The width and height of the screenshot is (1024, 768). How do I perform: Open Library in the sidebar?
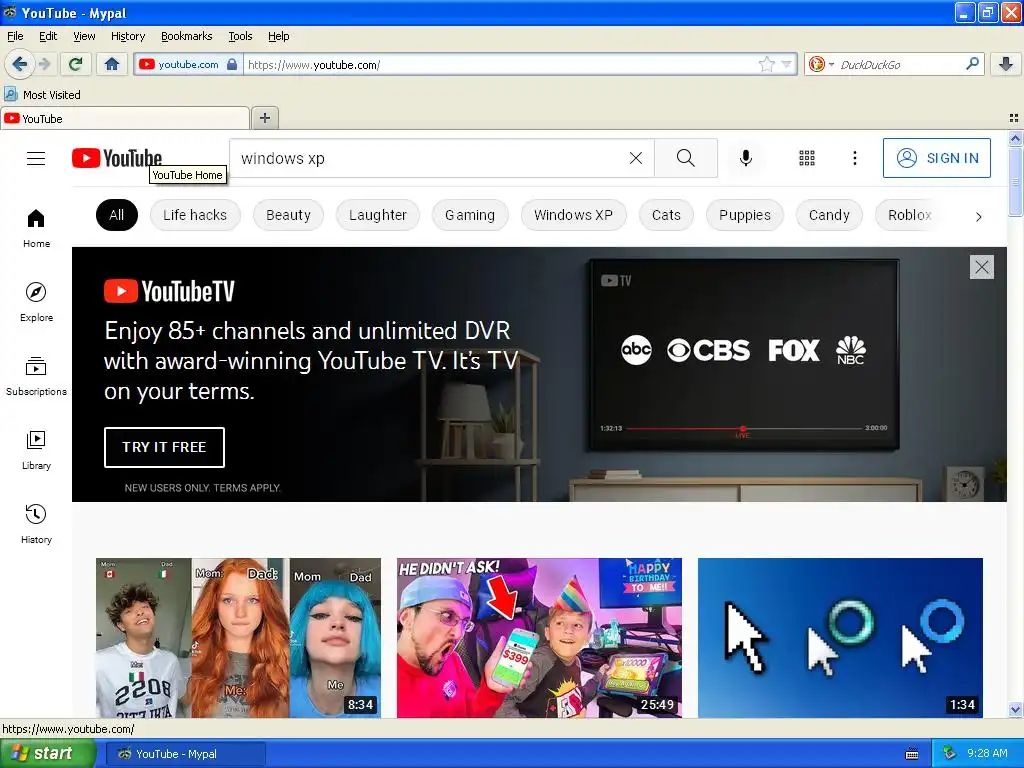[36, 451]
